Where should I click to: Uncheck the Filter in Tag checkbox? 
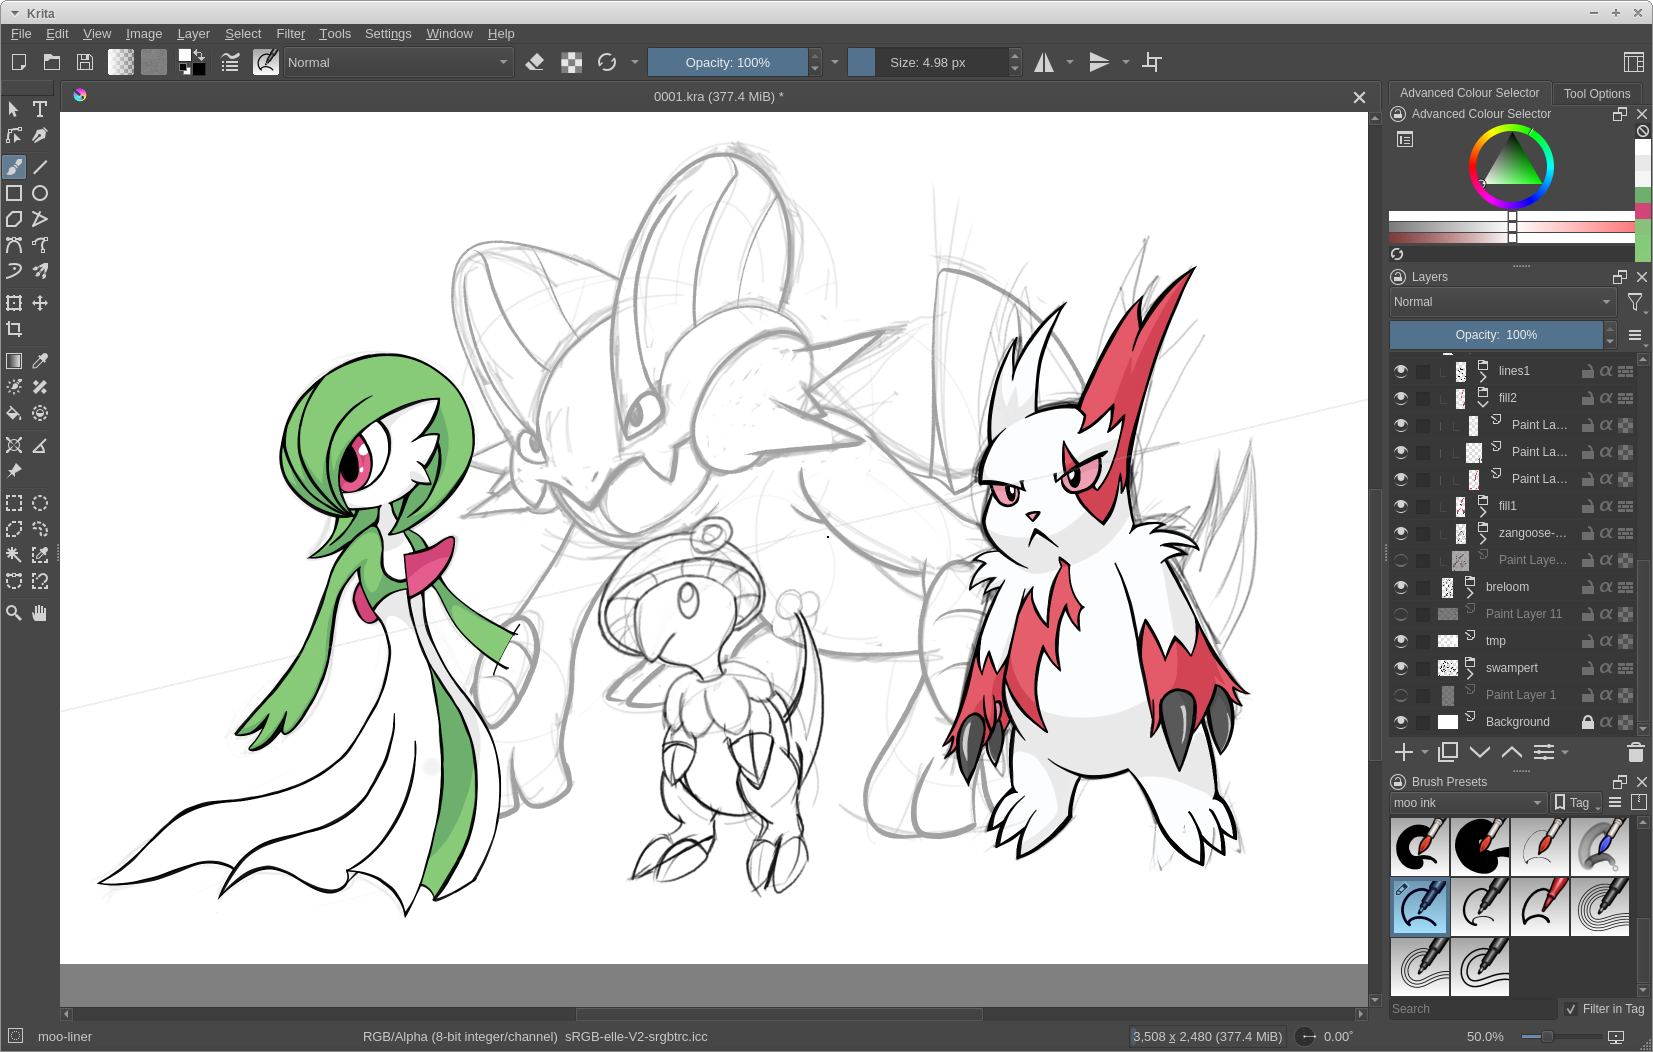1571,1009
